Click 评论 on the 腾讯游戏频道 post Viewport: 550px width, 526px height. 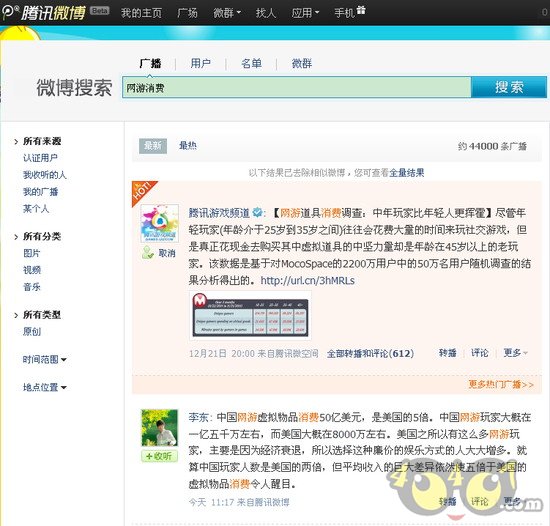coord(479,352)
